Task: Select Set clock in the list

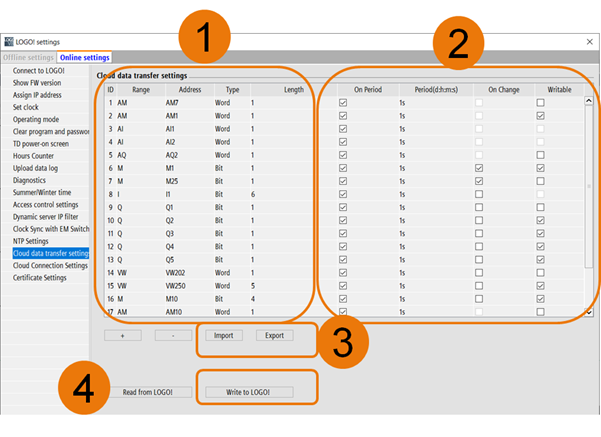Action: point(26,107)
